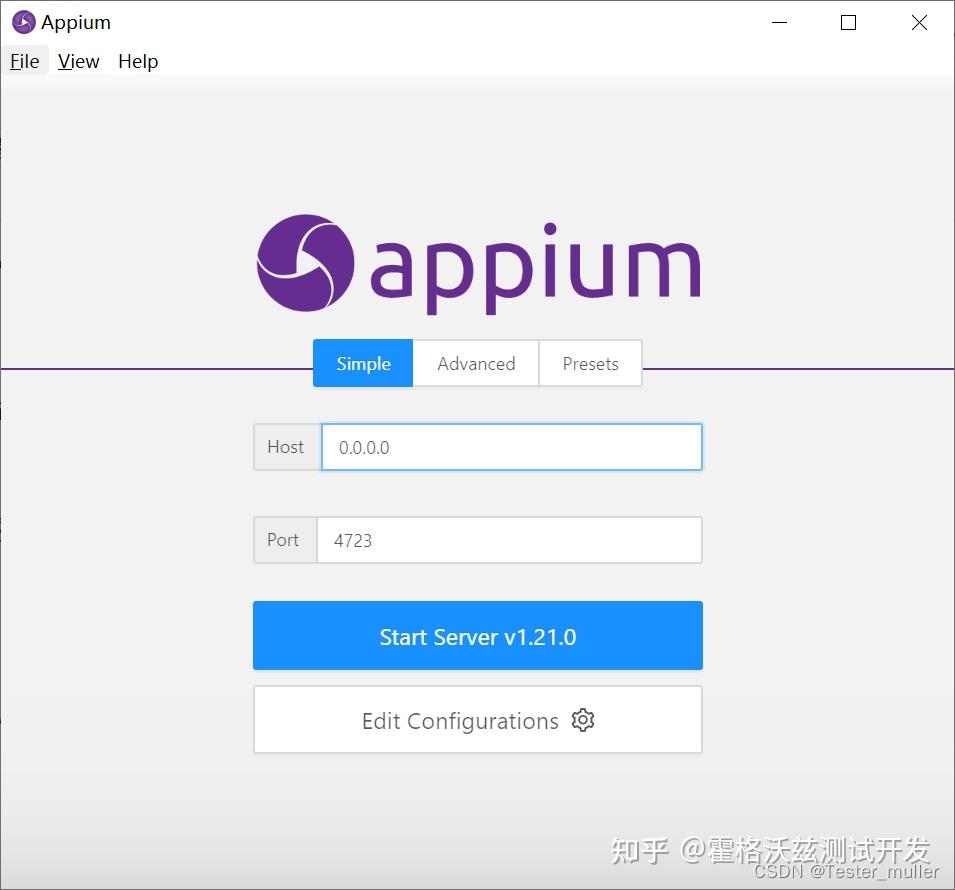The image size is (955, 890).
Task: Switch to the Presets tab
Action: pyautogui.click(x=590, y=363)
